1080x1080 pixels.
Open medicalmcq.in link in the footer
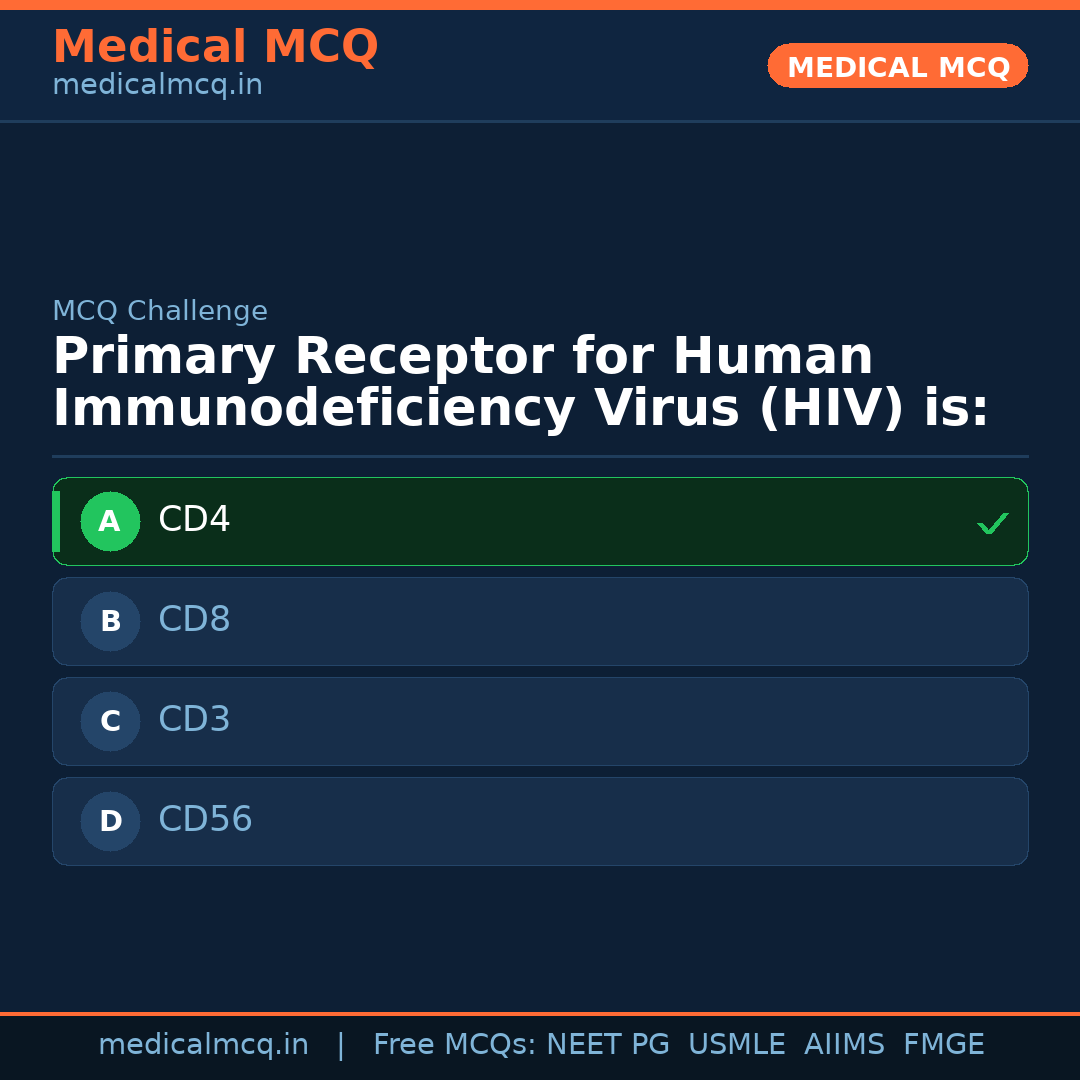(203, 1045)
